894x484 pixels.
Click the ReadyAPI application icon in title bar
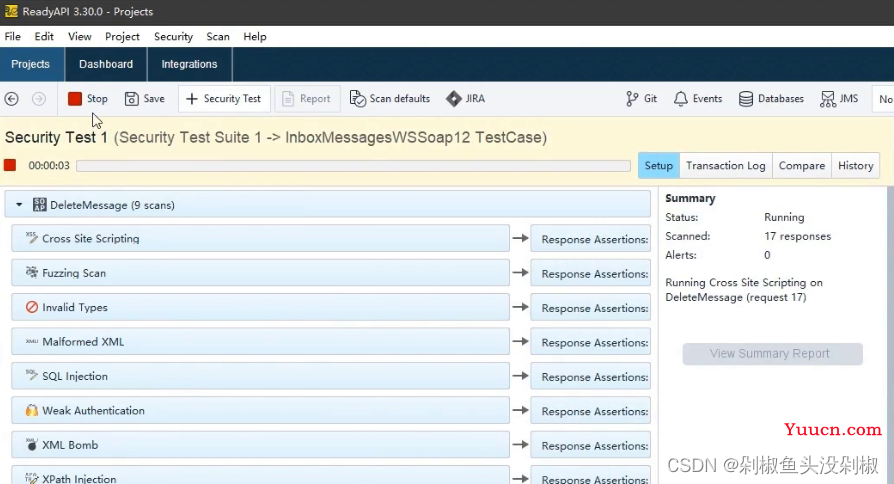tap(11, 11)
